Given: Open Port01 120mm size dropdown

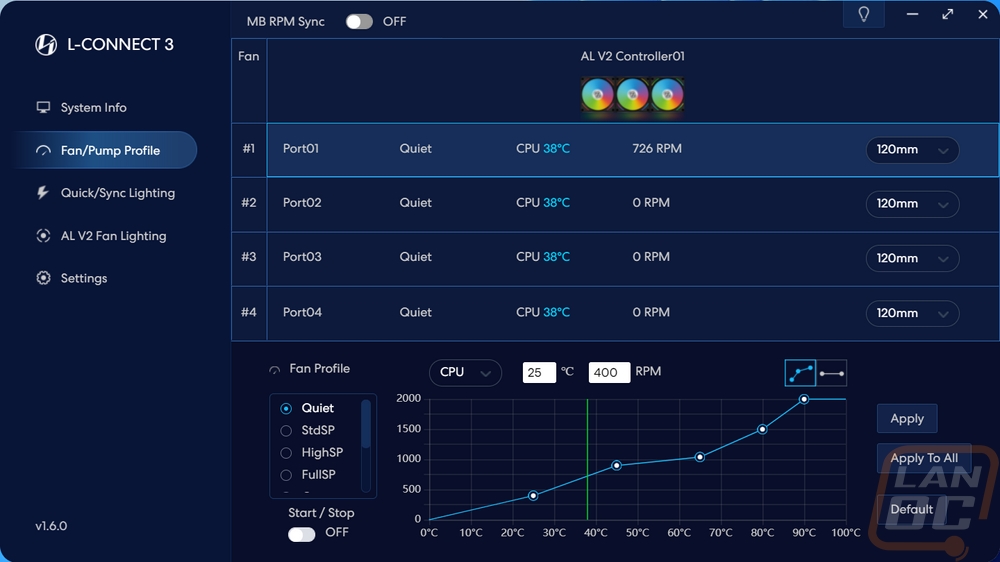Looking at the screenshot, I should tap(912, 150).
